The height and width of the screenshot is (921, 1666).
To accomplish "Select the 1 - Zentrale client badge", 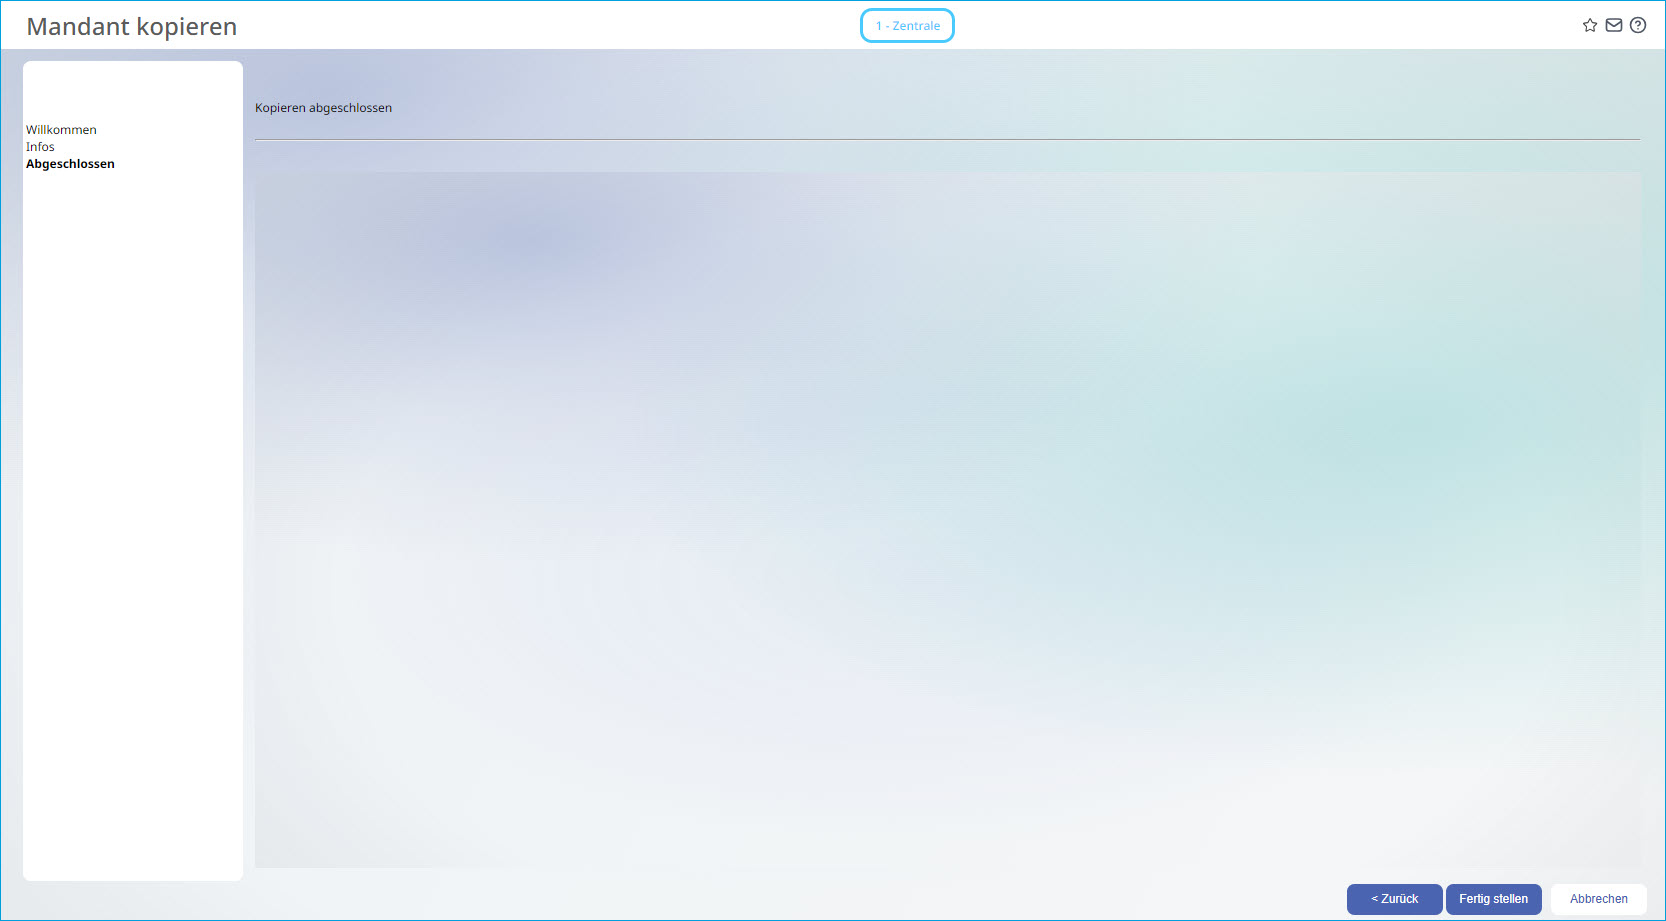I will [908, 26].
